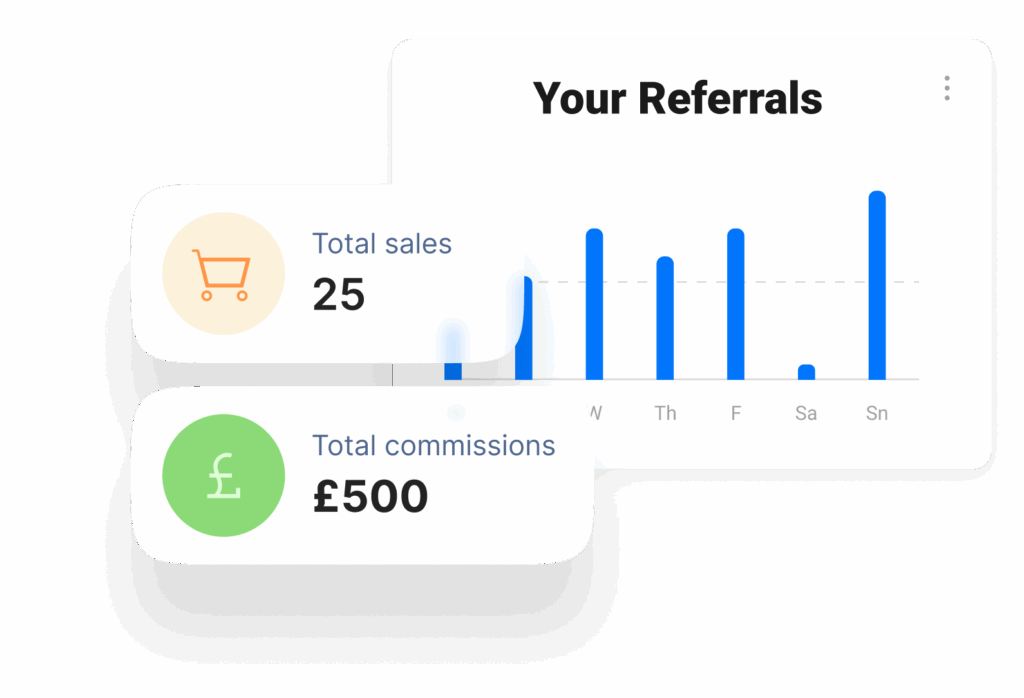The height and width of the screenshot is (698, 1024).
Task: Click the sales value 25
Action: 339,295
